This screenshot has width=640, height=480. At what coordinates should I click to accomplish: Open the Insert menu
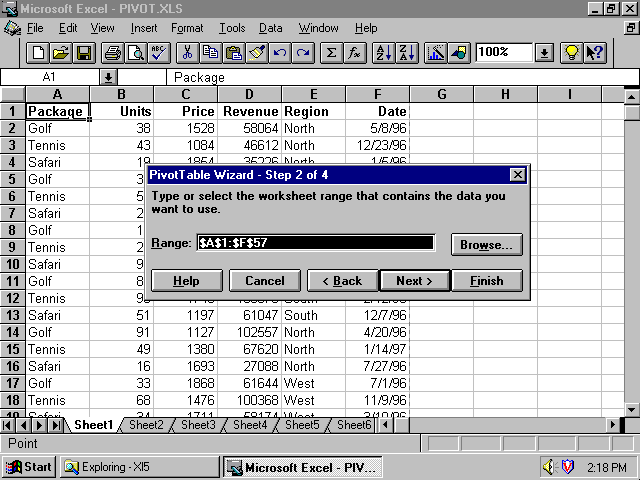144,28
